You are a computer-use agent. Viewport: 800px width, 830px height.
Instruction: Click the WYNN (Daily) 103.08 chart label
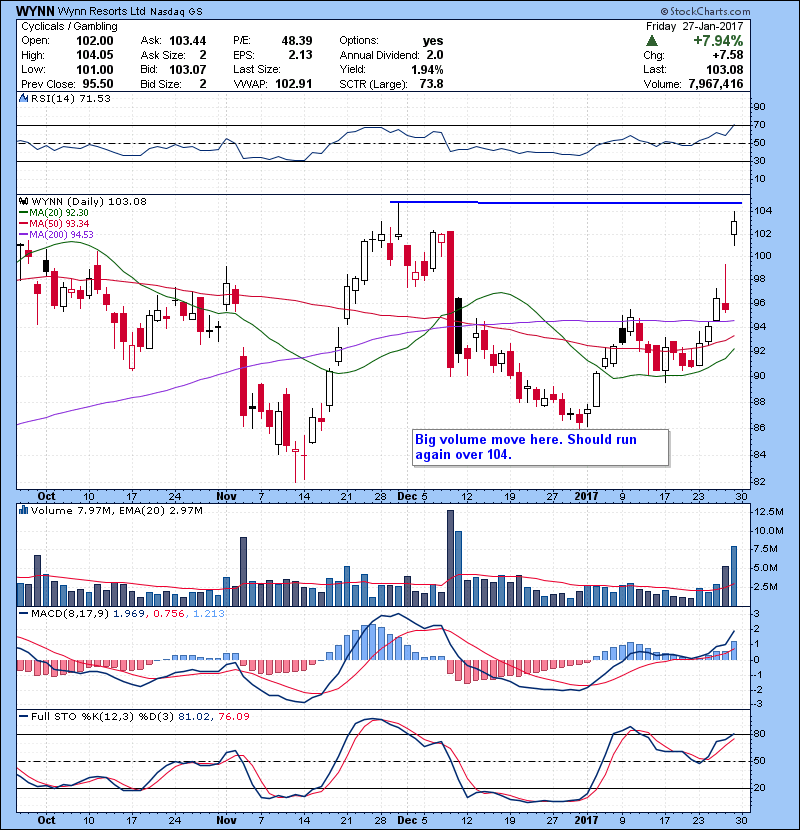(89, 202)
